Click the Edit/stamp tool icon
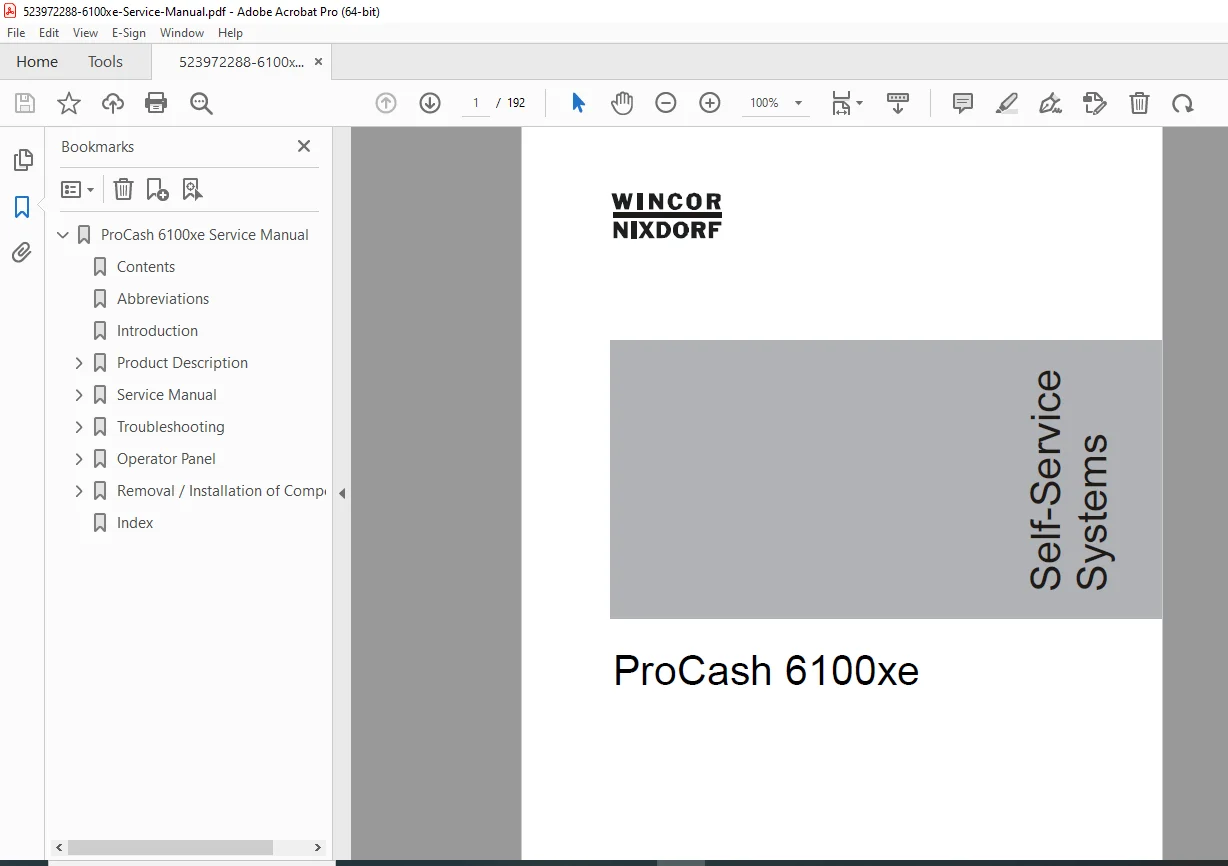1228x866 pixels. point(1095,103)
